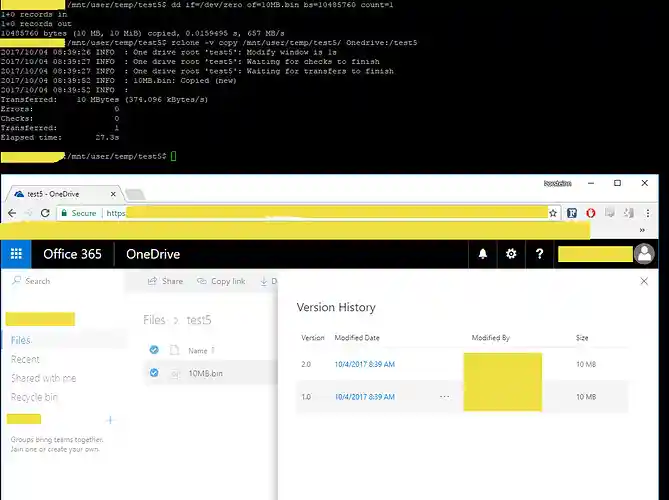669x500 pixels.
Task: Bookmark this page with the star icon
Action: [553, 213]
